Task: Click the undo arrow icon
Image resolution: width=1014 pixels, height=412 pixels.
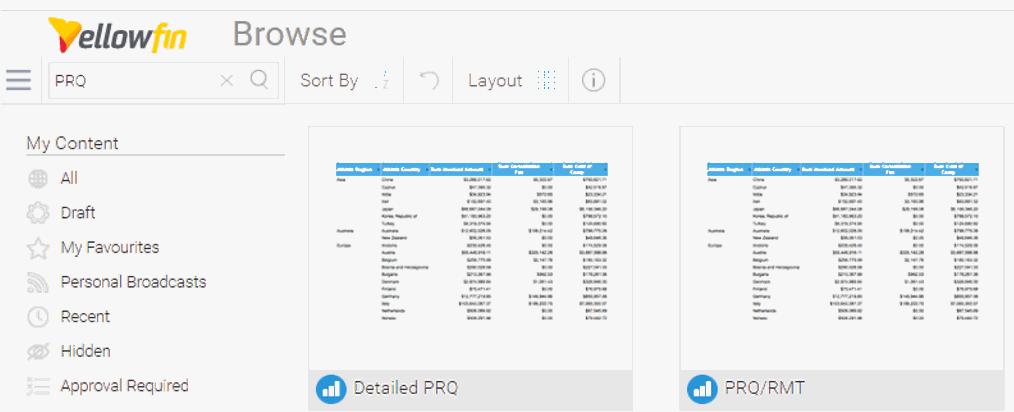Action: coord(428,80)
